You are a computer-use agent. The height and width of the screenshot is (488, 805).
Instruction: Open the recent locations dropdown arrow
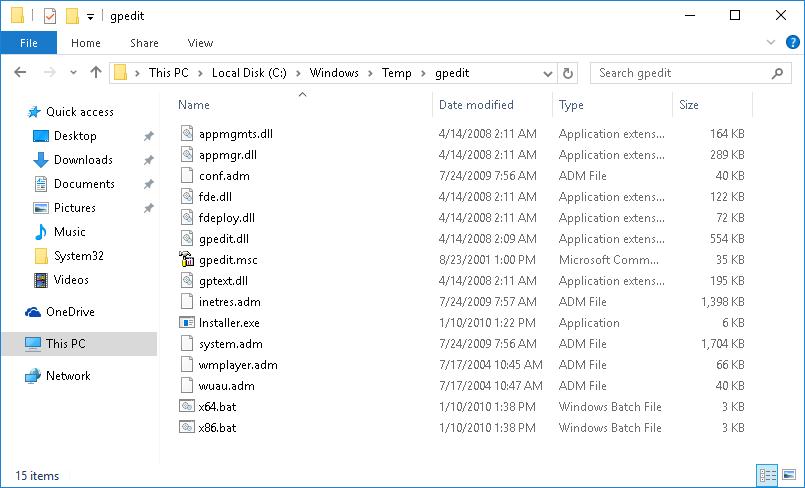[73, 73]
